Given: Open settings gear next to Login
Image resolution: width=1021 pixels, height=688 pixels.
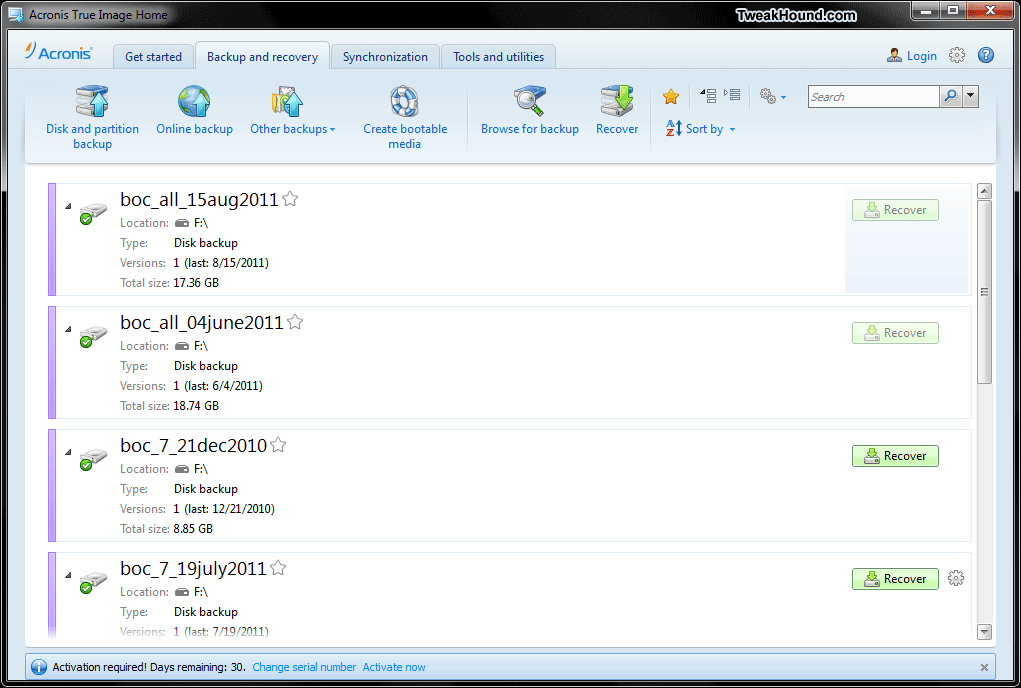Looking at the screenshot, I should point(957,55).
